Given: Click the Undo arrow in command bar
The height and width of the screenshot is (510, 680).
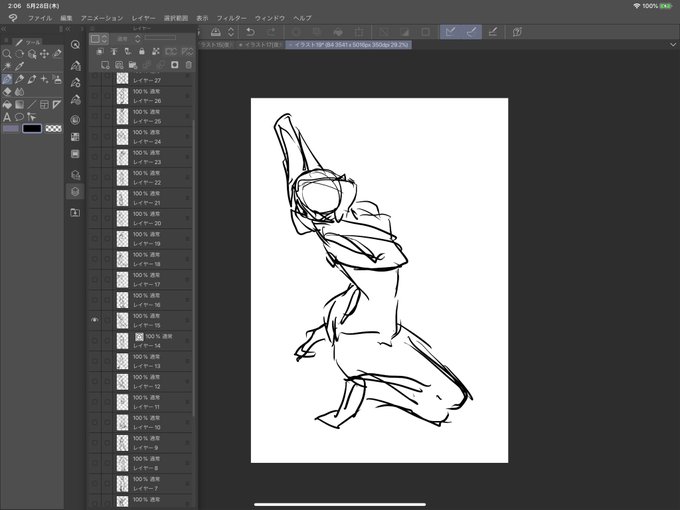Looking at the screenshot, I should click(250, 32).
